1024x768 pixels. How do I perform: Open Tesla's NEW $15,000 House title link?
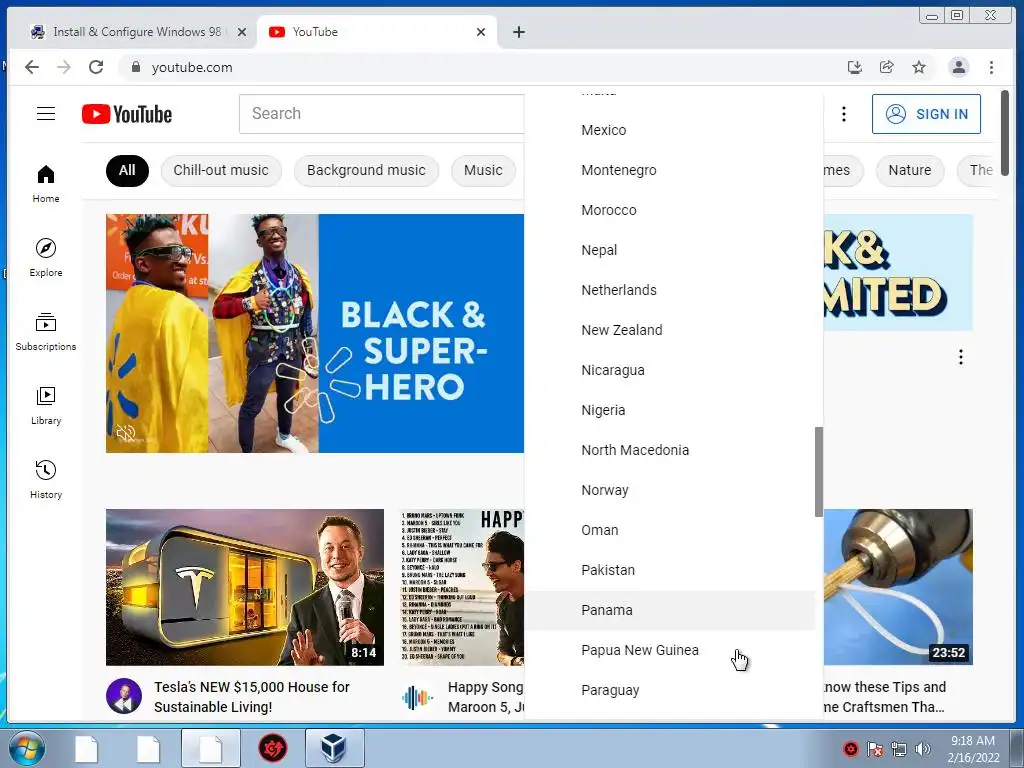[252, 697]
